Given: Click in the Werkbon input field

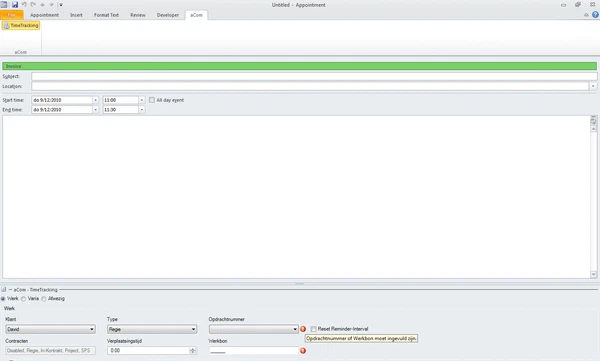Looking at the screenshot, I should tap(254, 350).
